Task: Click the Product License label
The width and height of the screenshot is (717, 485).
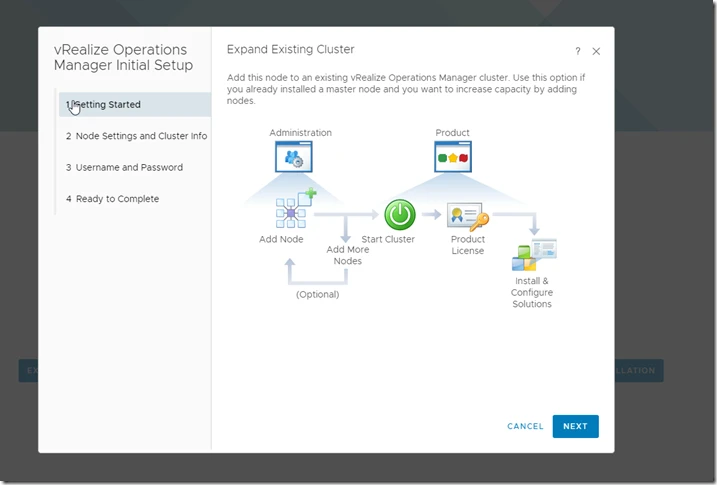Action: 467,245
